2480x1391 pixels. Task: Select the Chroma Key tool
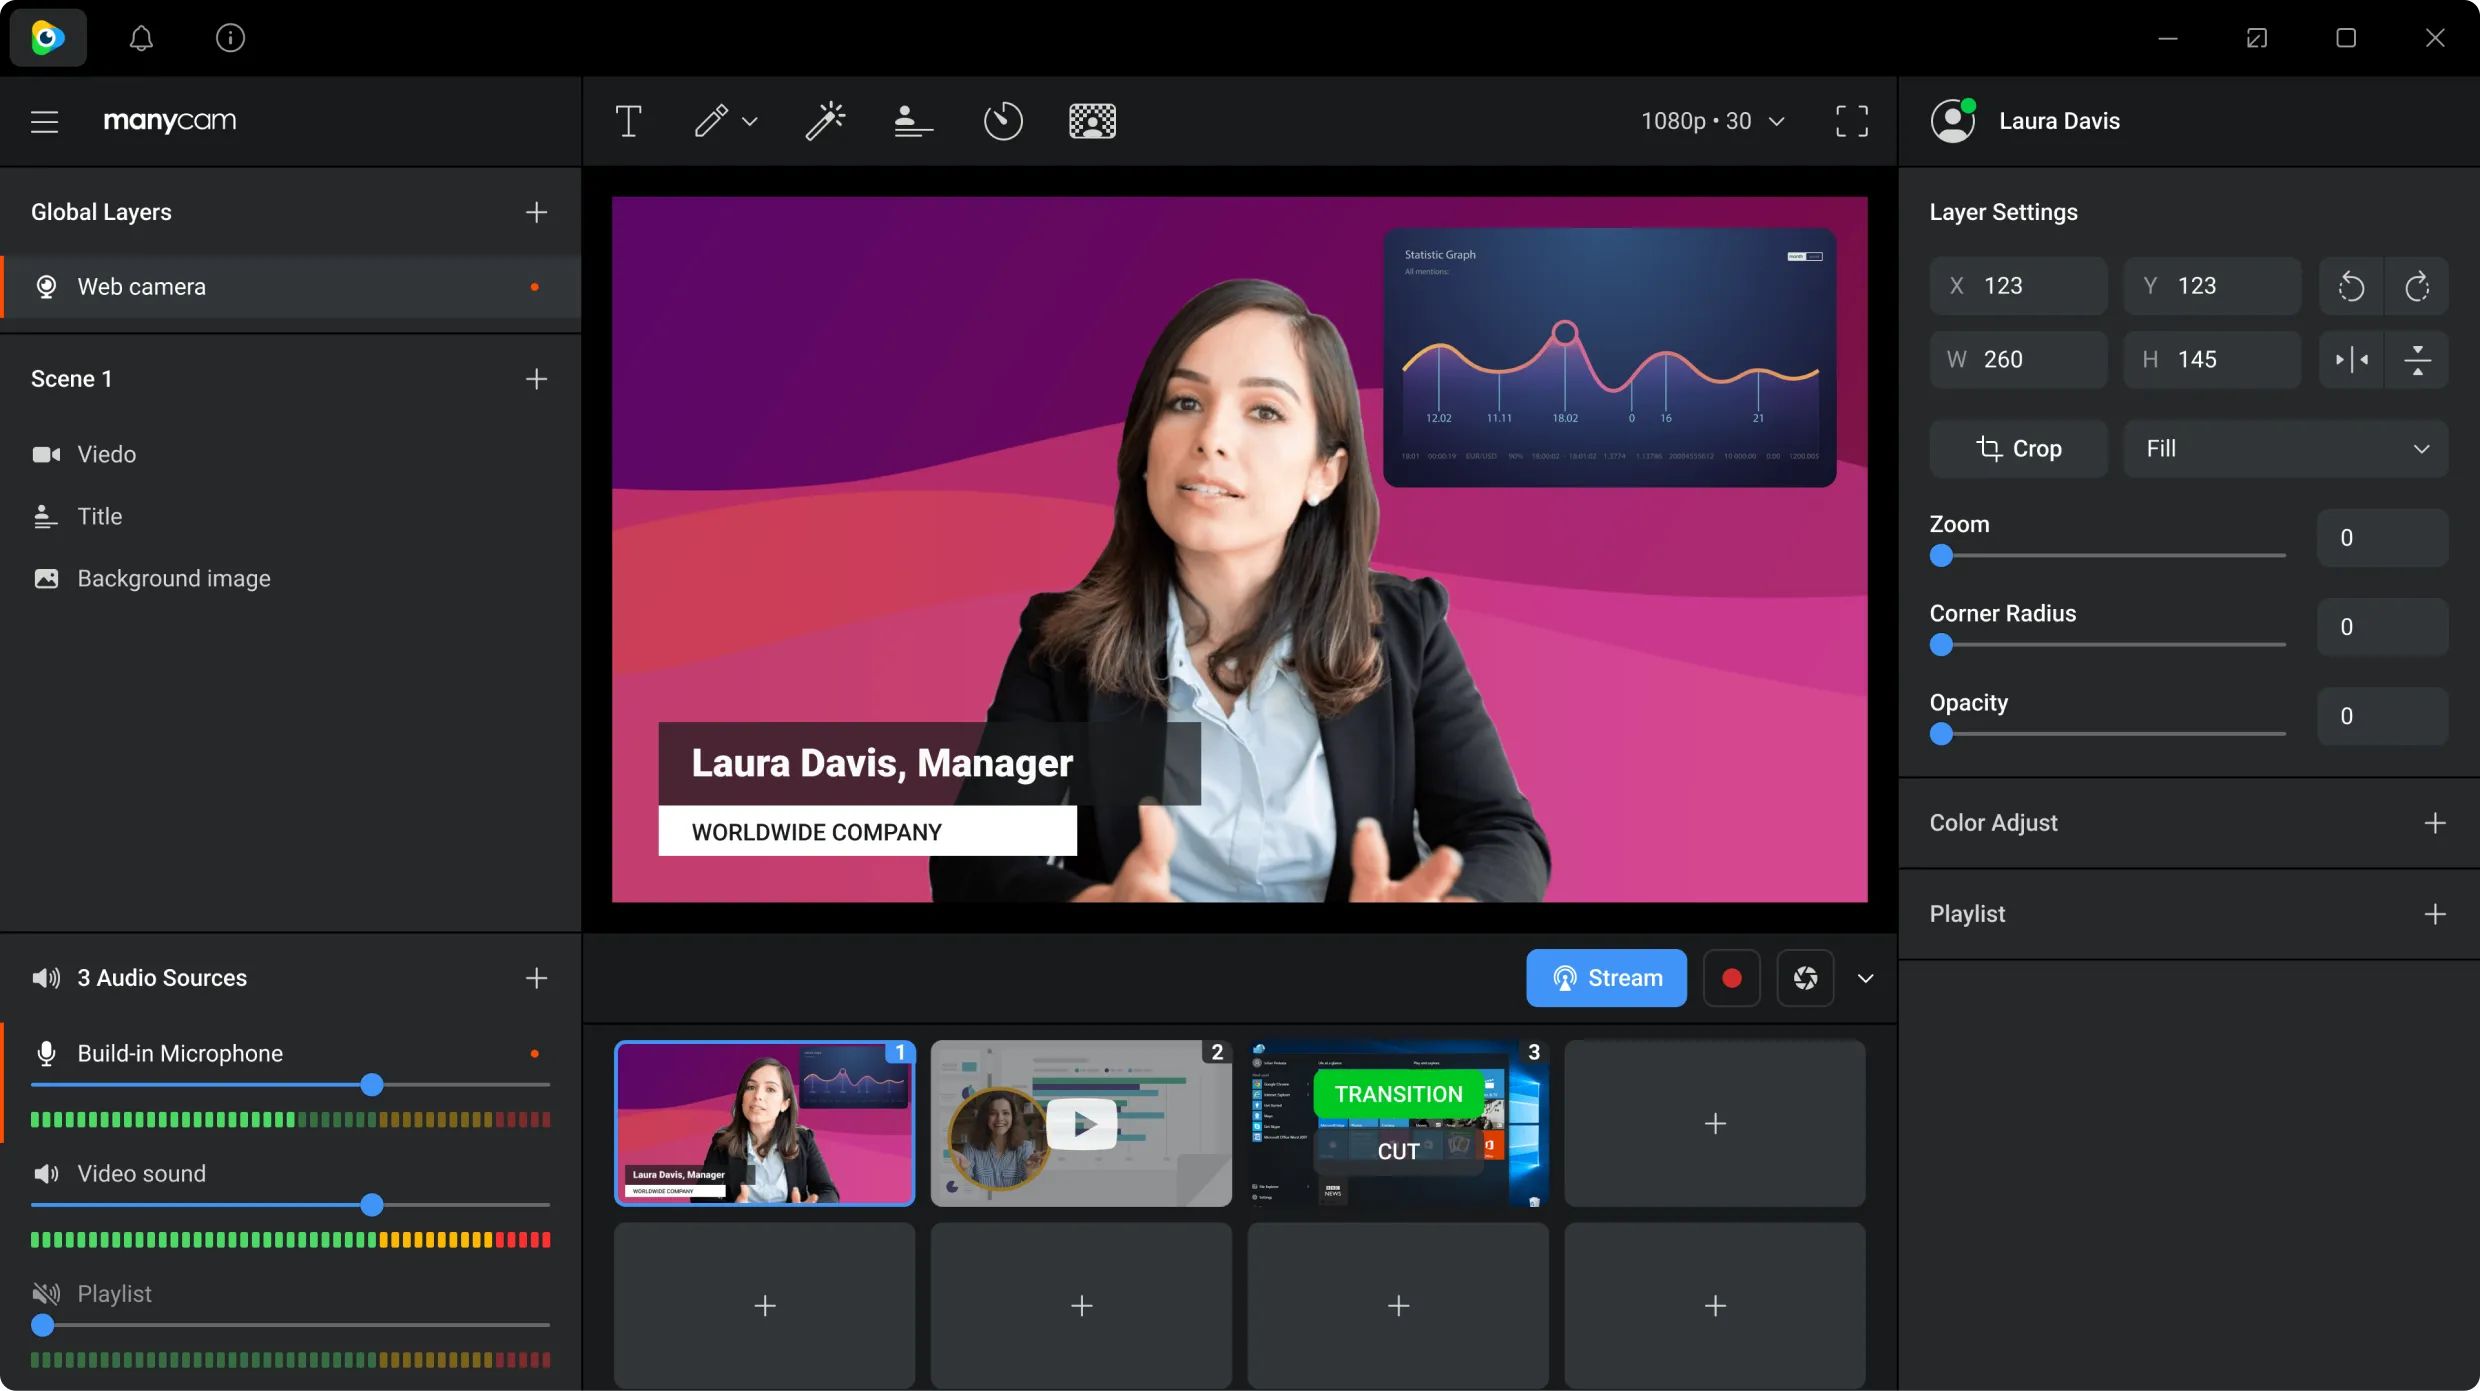coord(1092,121)
